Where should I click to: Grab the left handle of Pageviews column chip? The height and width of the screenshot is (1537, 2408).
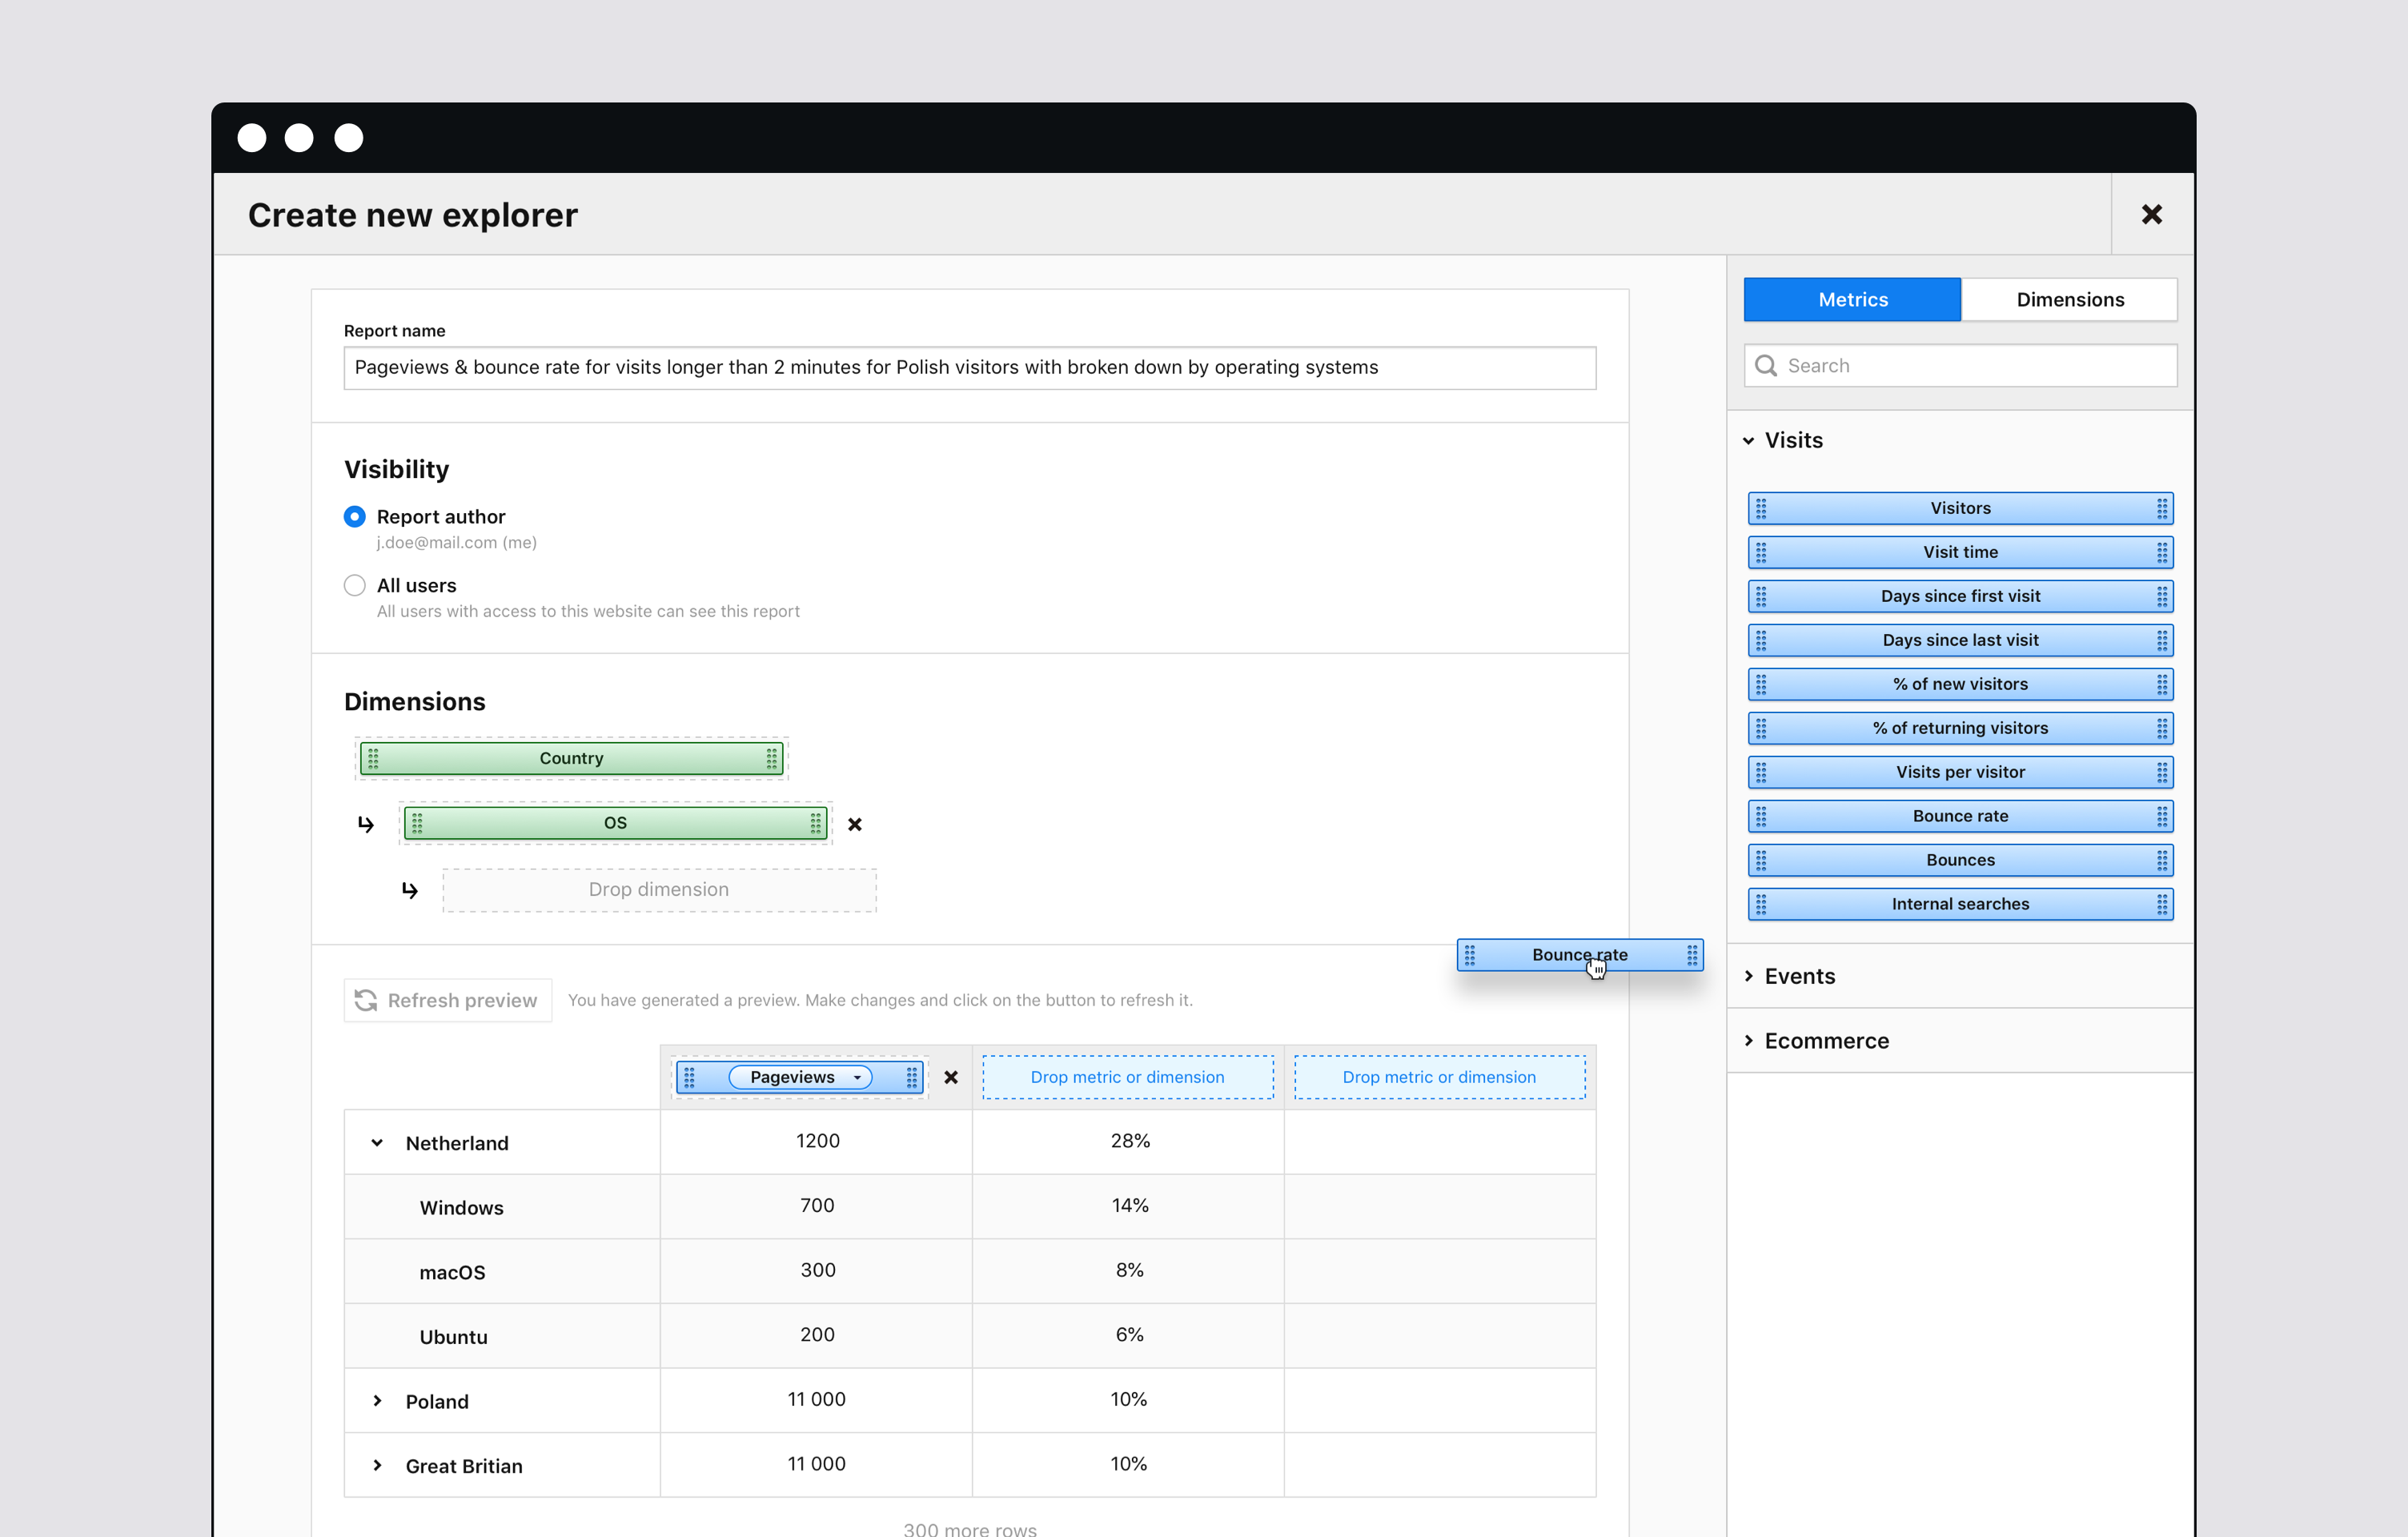click(x=689, y=1077)
